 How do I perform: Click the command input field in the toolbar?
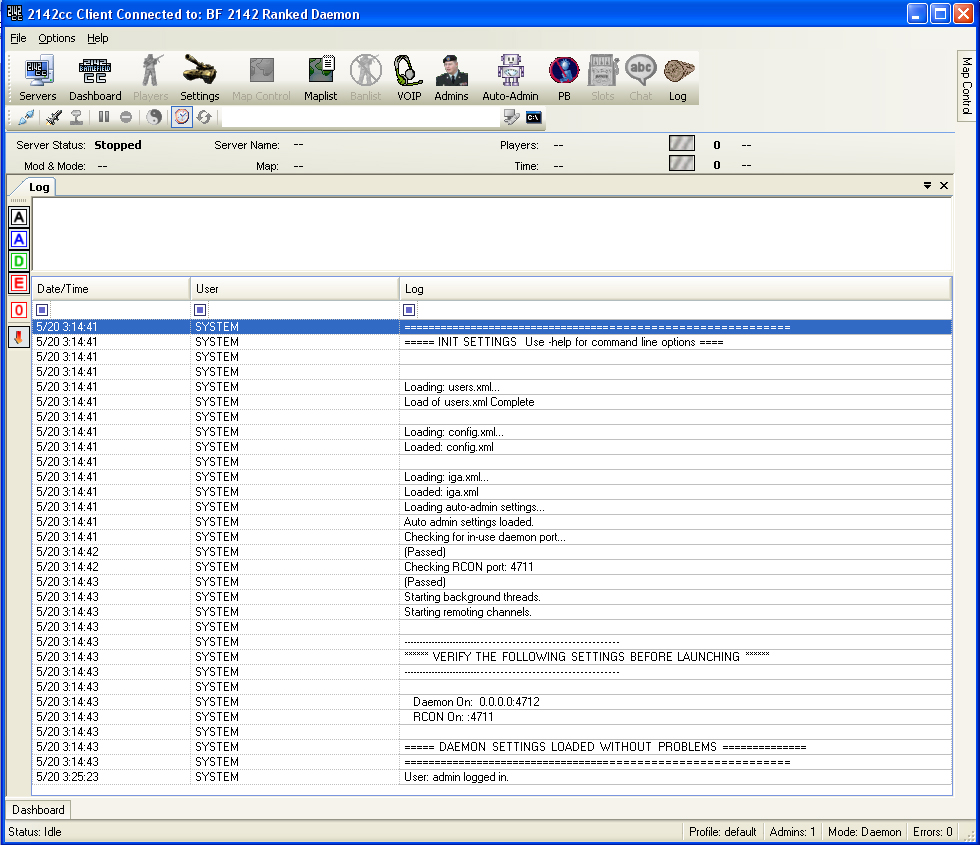pos(360,117)
